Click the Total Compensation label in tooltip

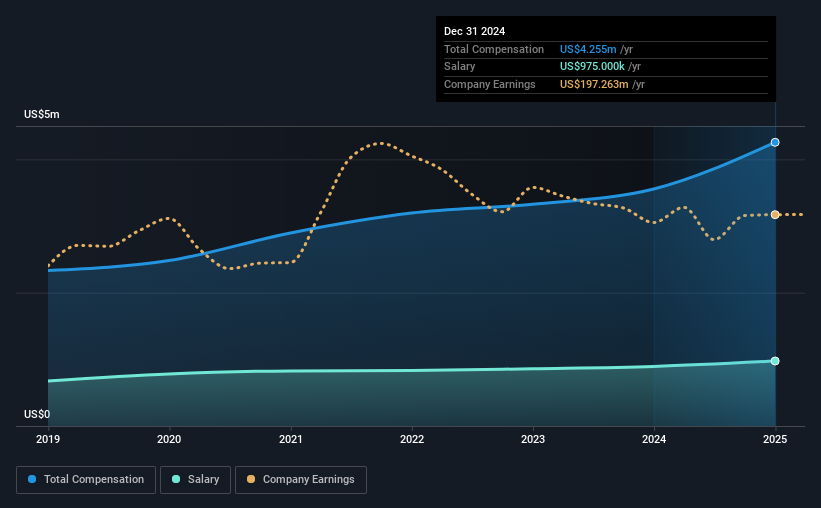point(494,49)
